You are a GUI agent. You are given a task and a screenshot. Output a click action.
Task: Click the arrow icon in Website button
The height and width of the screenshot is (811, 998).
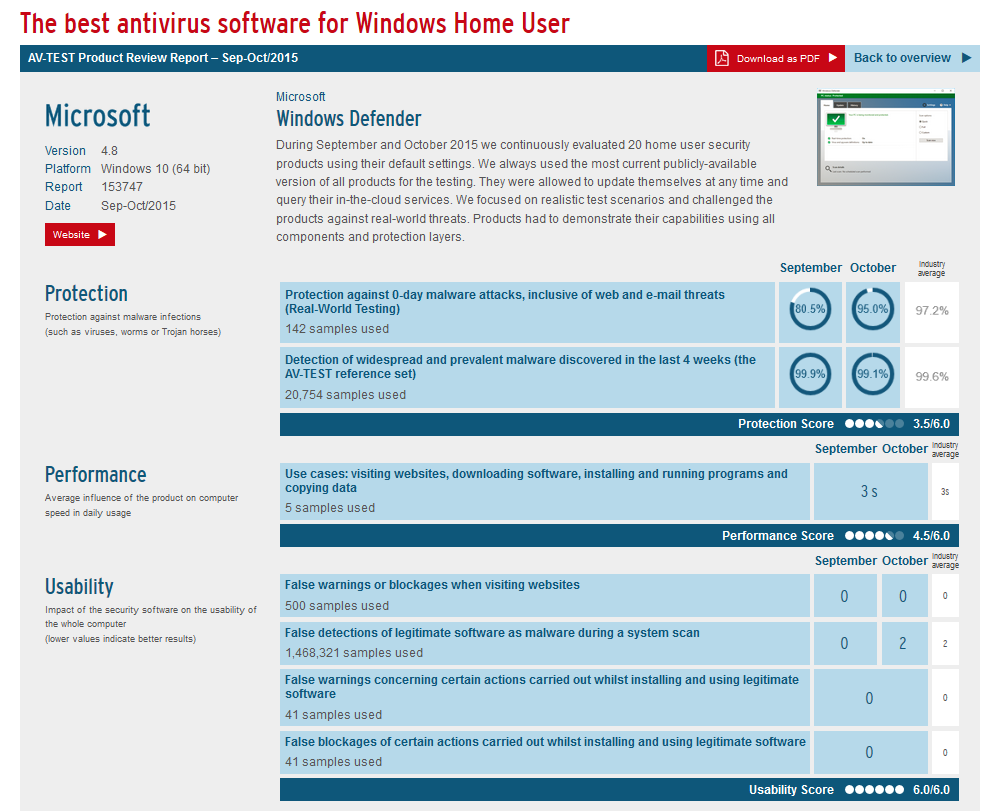102,234
